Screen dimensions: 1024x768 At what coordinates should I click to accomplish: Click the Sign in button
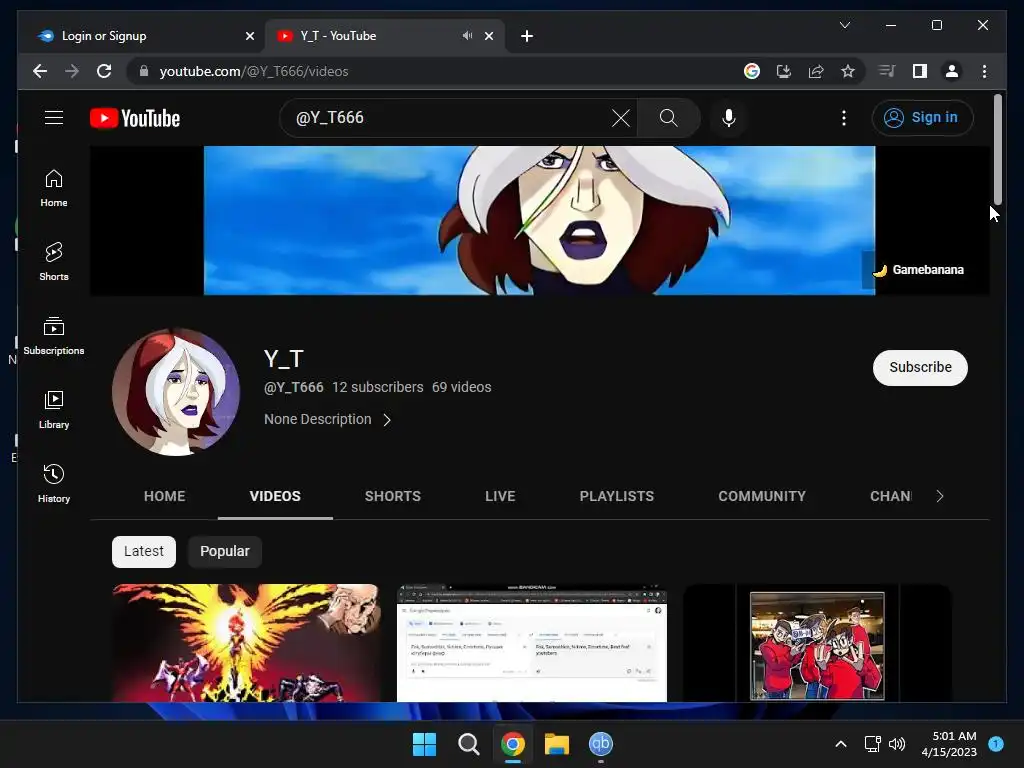tap(922, 118)
